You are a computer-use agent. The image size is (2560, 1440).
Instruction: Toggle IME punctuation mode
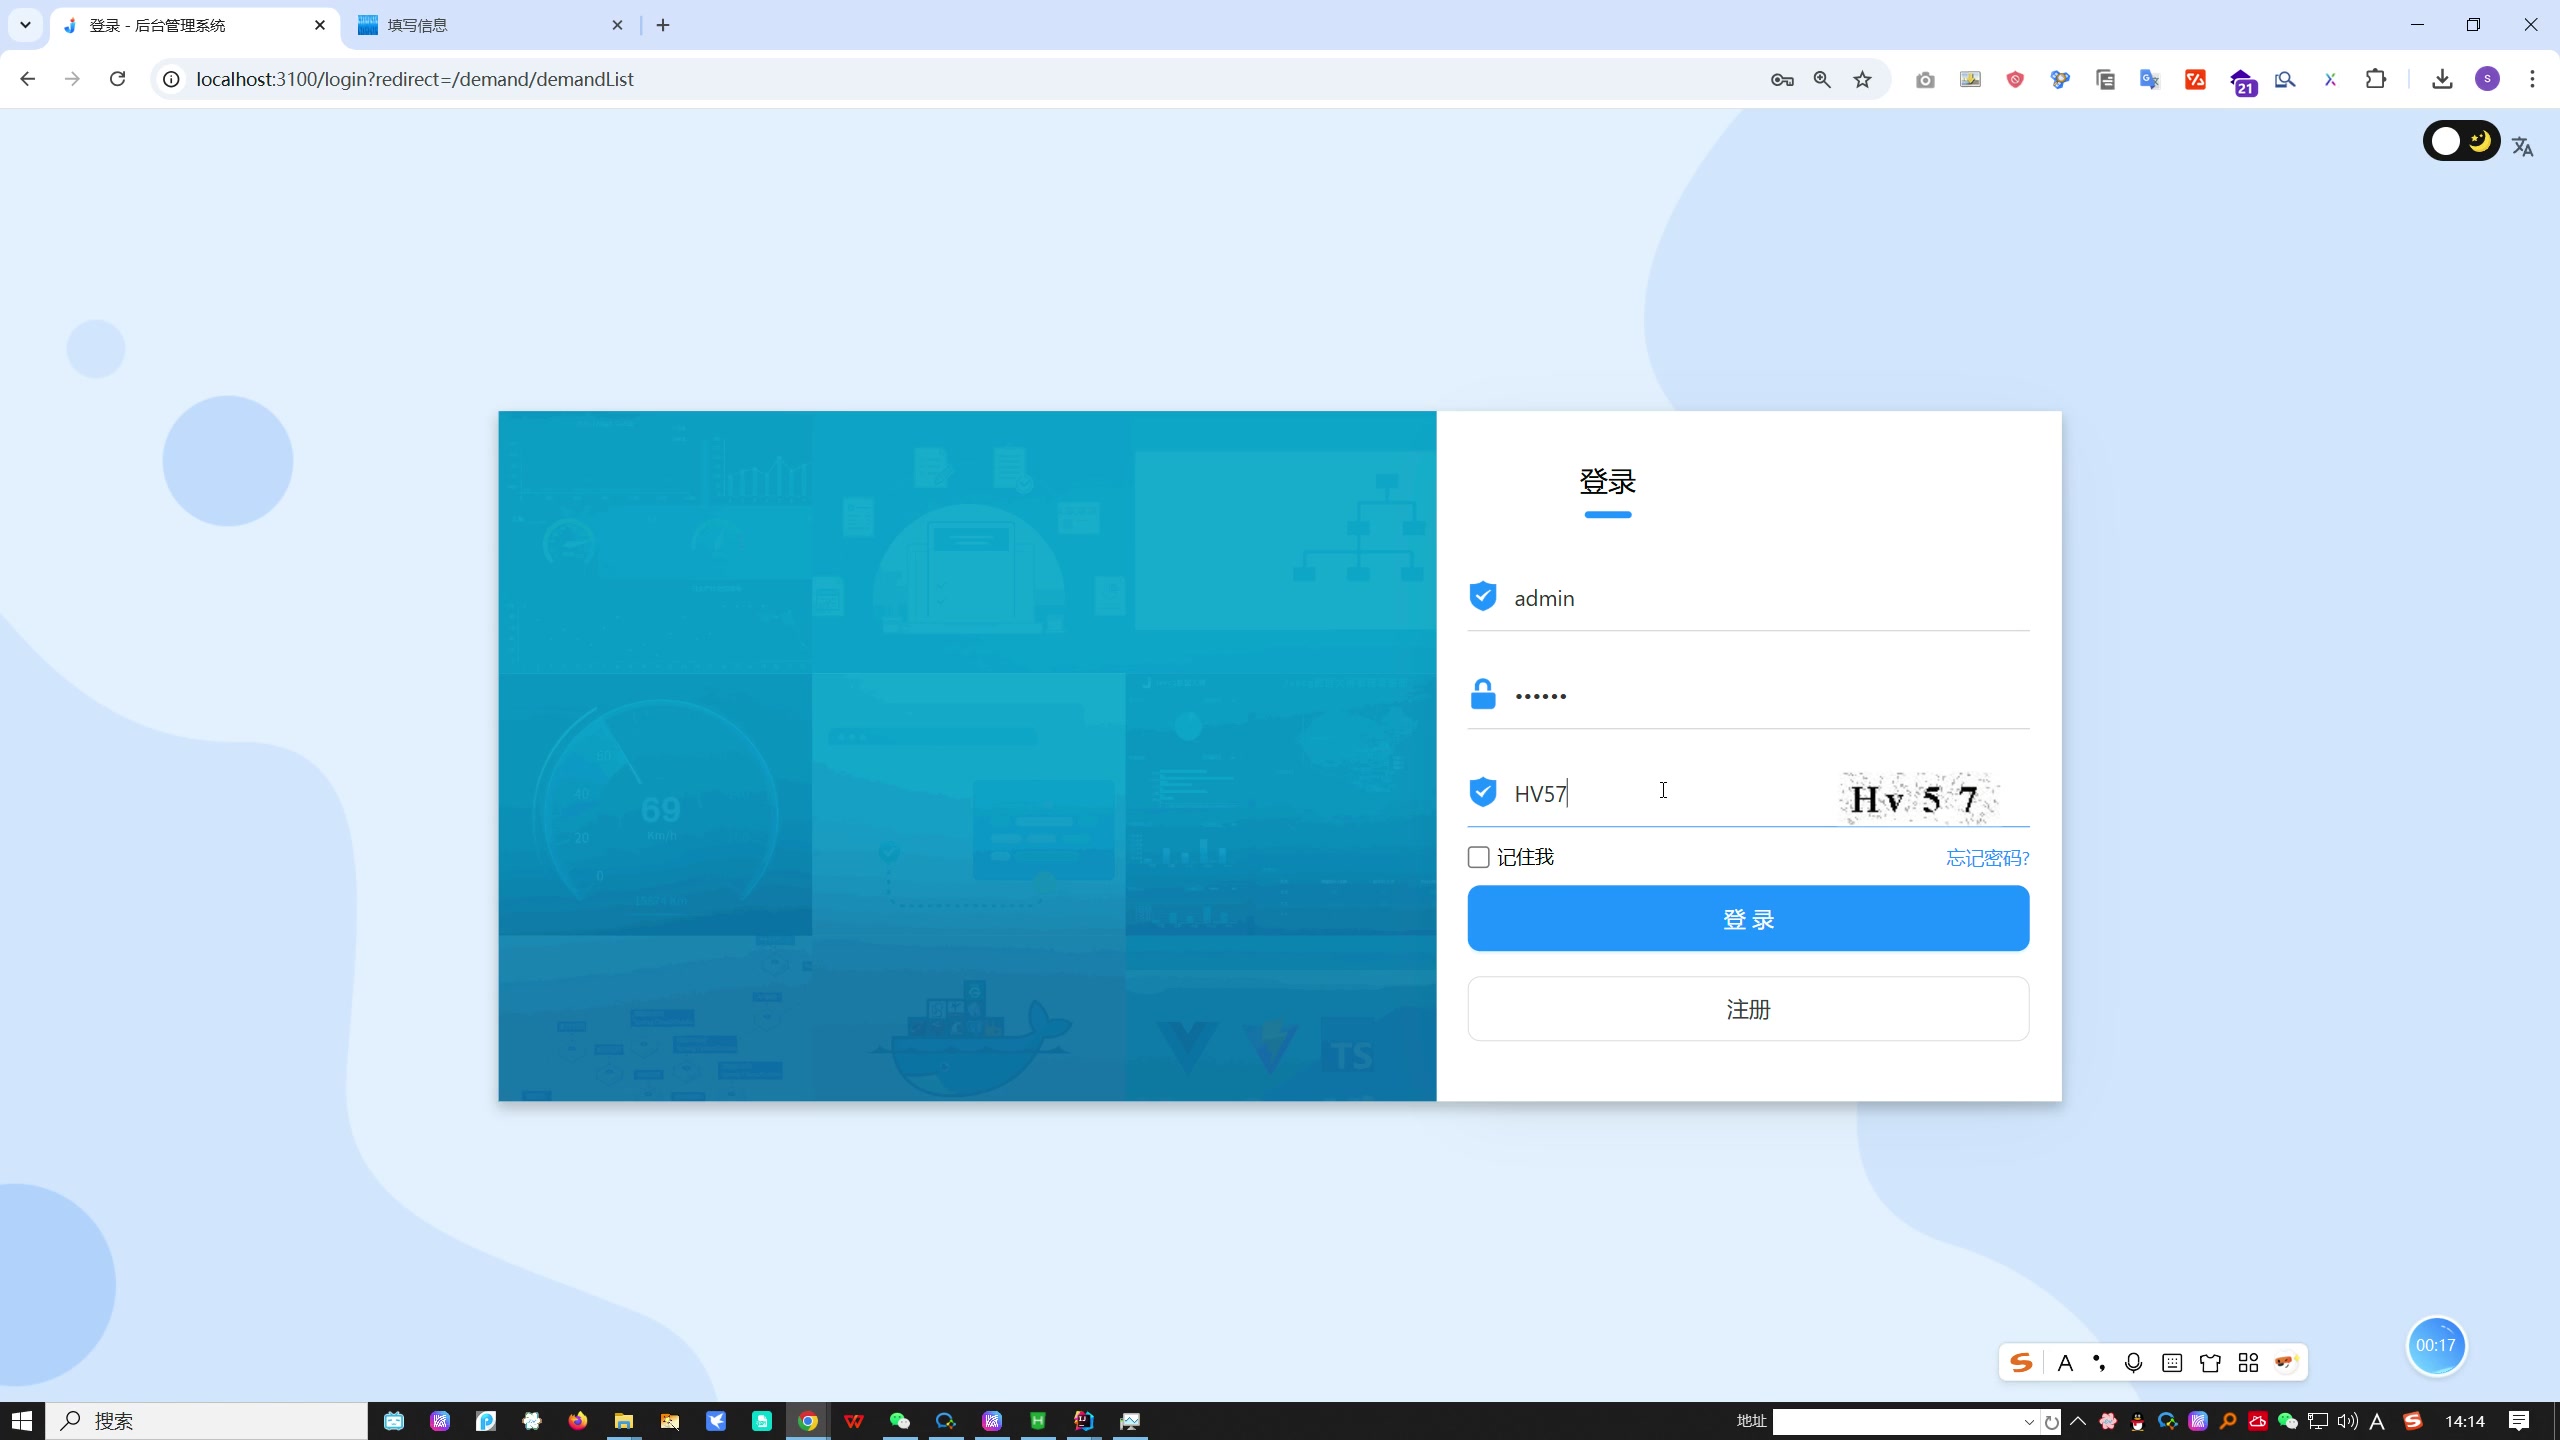pos(2099,1363)
